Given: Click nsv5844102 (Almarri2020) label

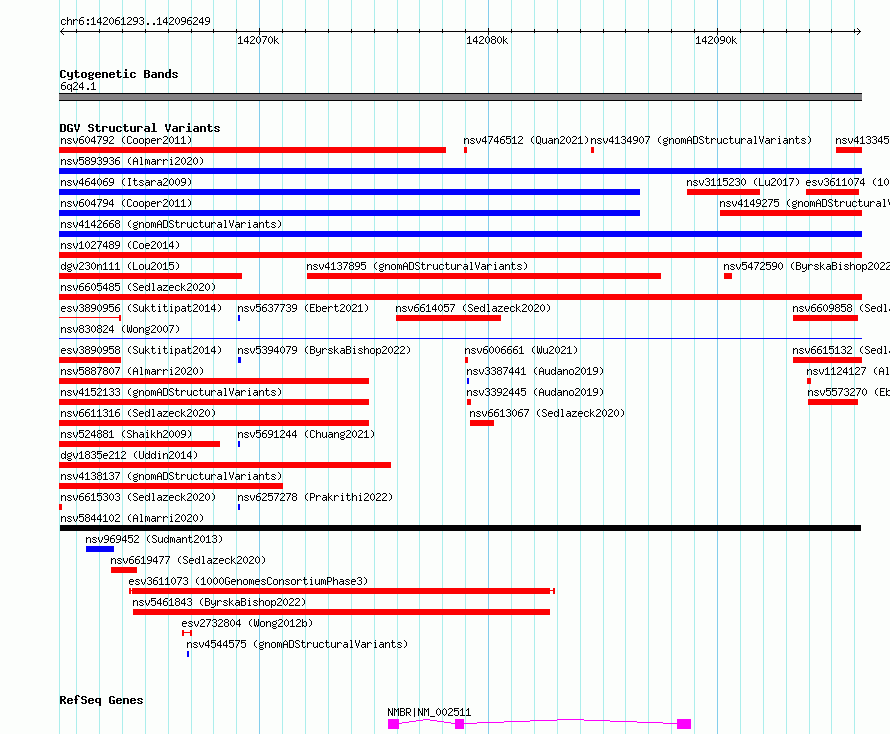Looking at the screenshot, I should click(x=132, y=518).
